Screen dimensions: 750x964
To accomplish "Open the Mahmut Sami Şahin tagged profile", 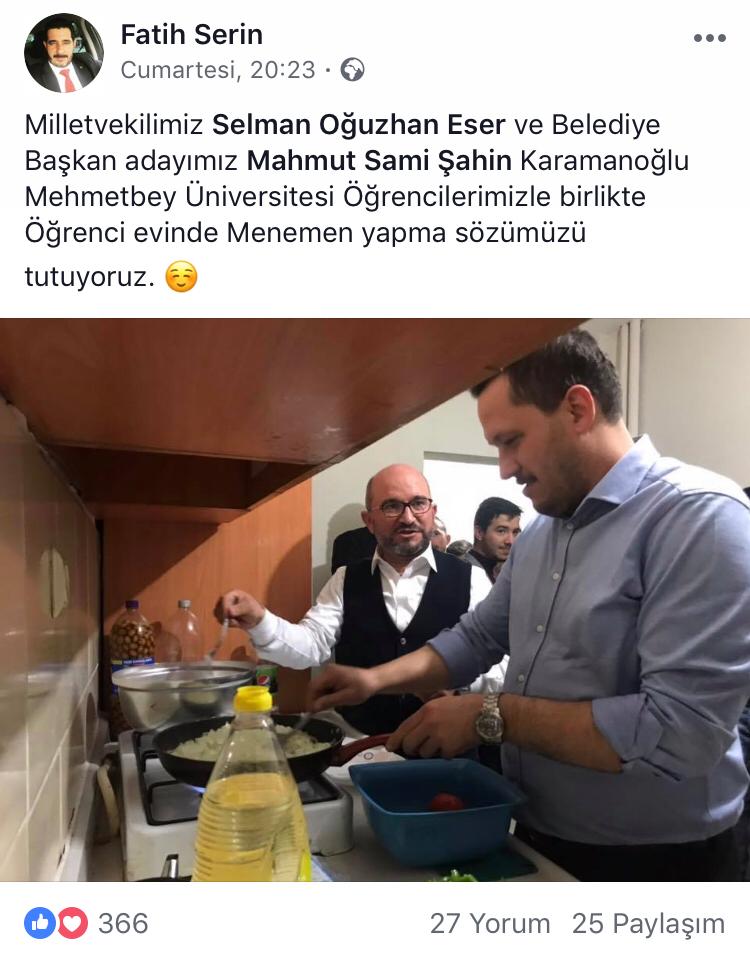I will (x=379, y=160).
